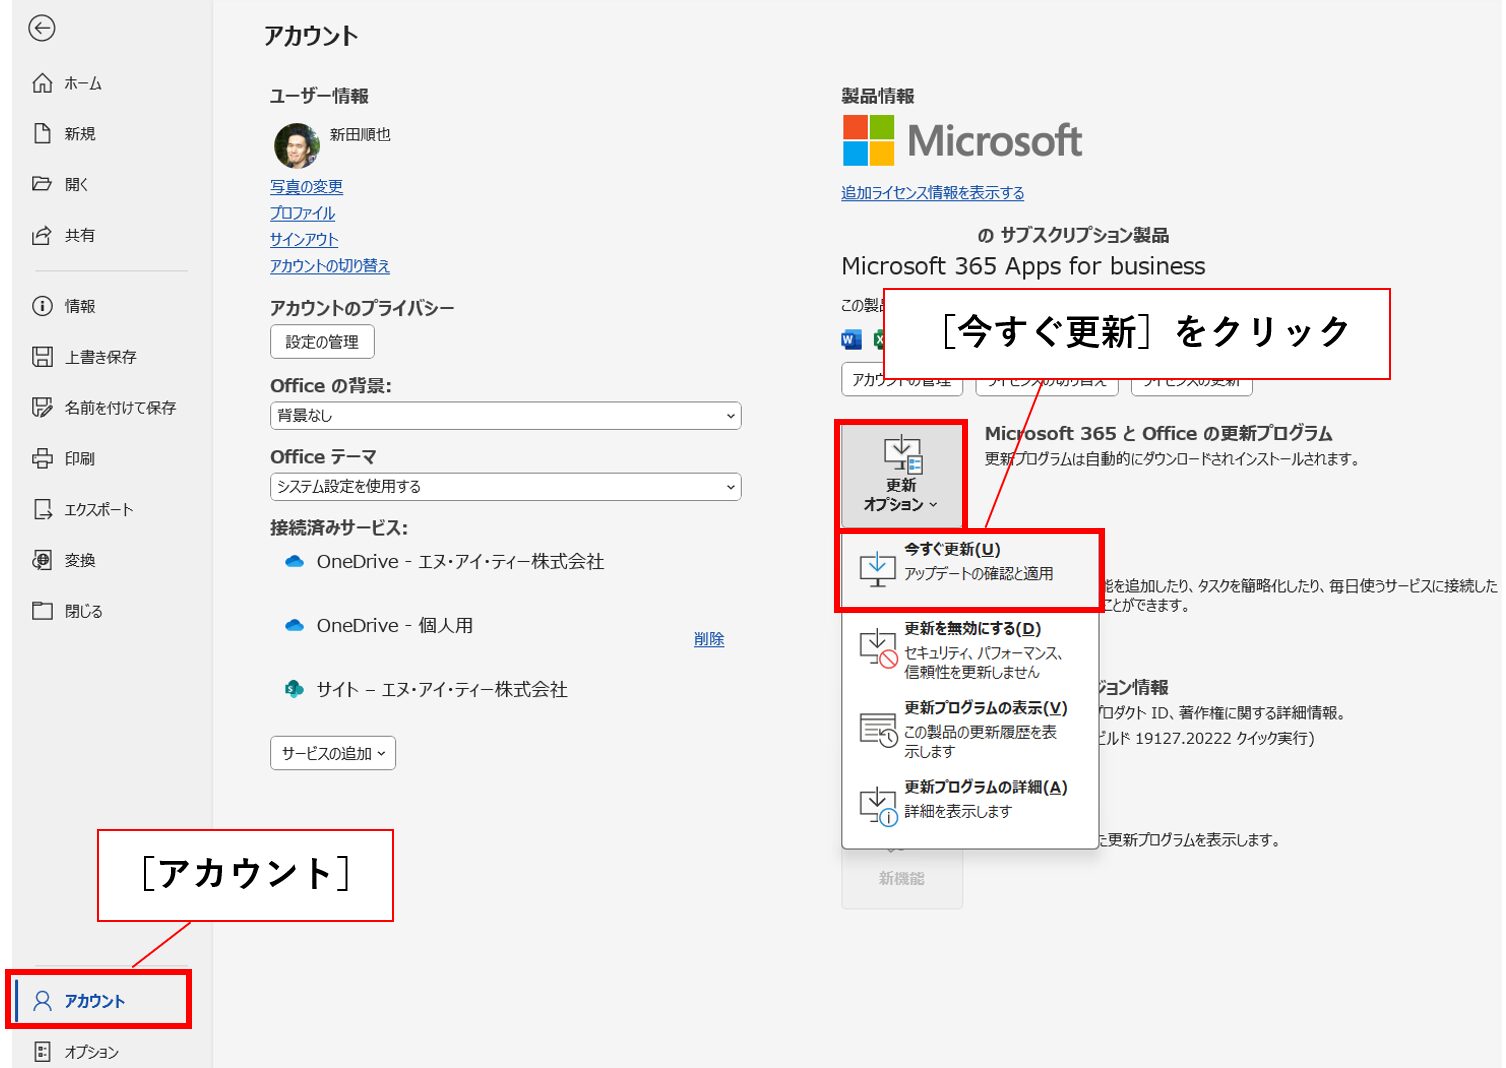Choose Disable Updates (更新を無効にする) menu item

tap(969, 649)
